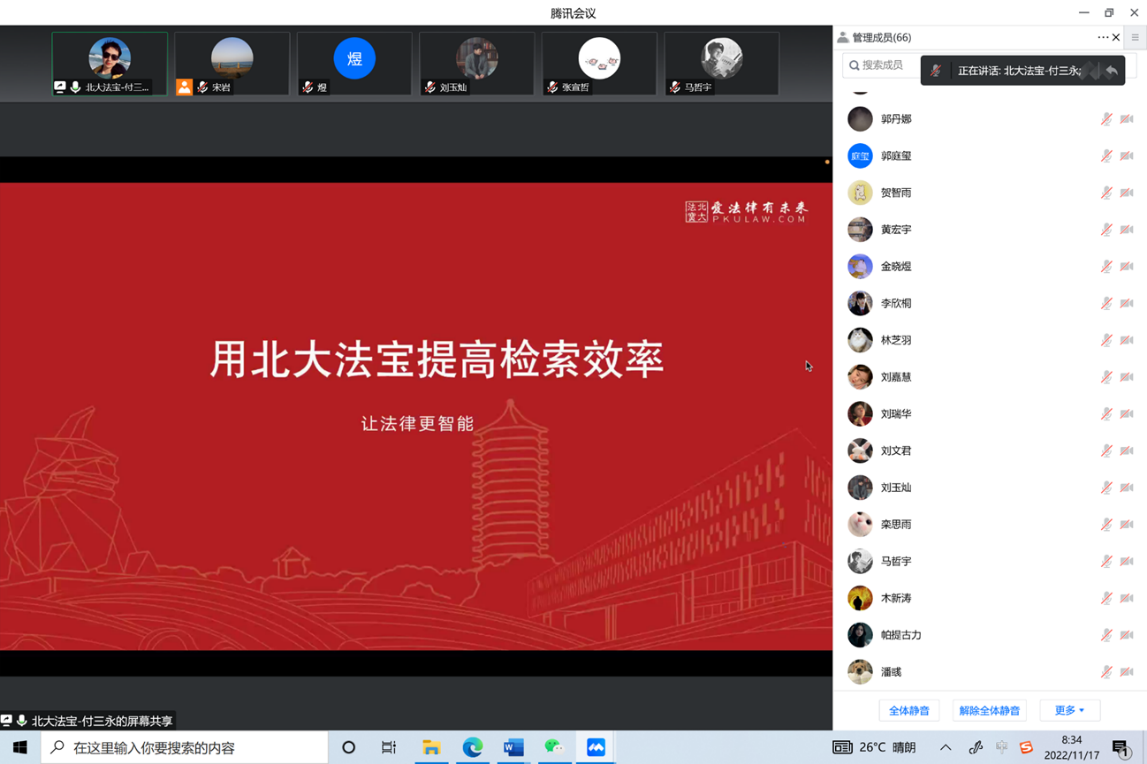Open the sidebar menu icon beside member panel
Image resolution: width=1147 pixels, height=764 pixels.
pos(1135,37)
